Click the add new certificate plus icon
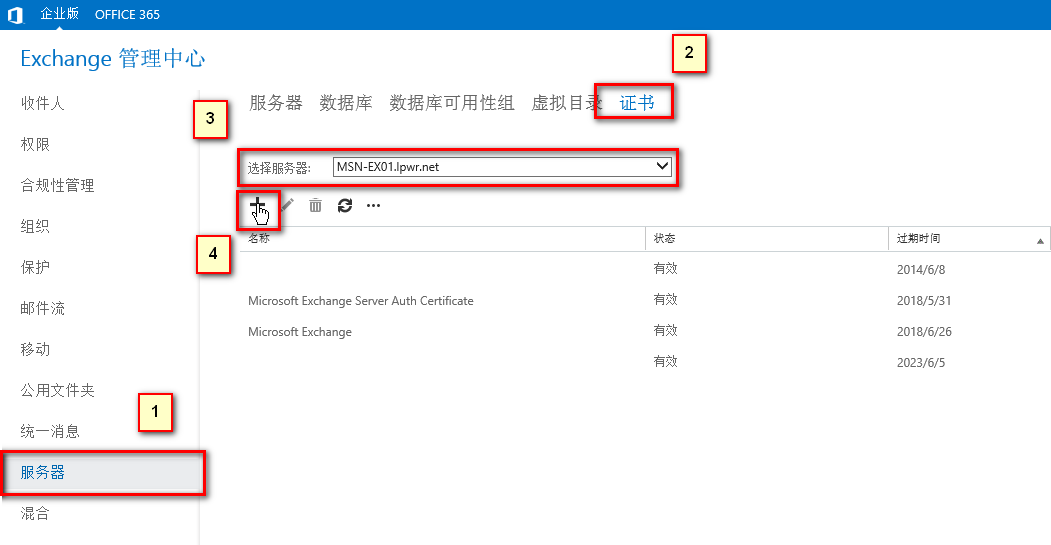 pos(257,205)
